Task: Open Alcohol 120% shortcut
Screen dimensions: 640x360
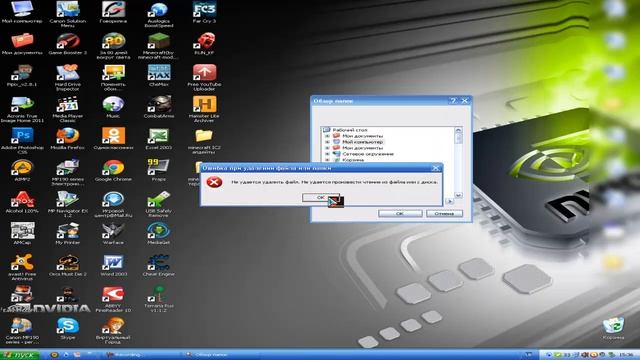Action: (x=22, y=202)
